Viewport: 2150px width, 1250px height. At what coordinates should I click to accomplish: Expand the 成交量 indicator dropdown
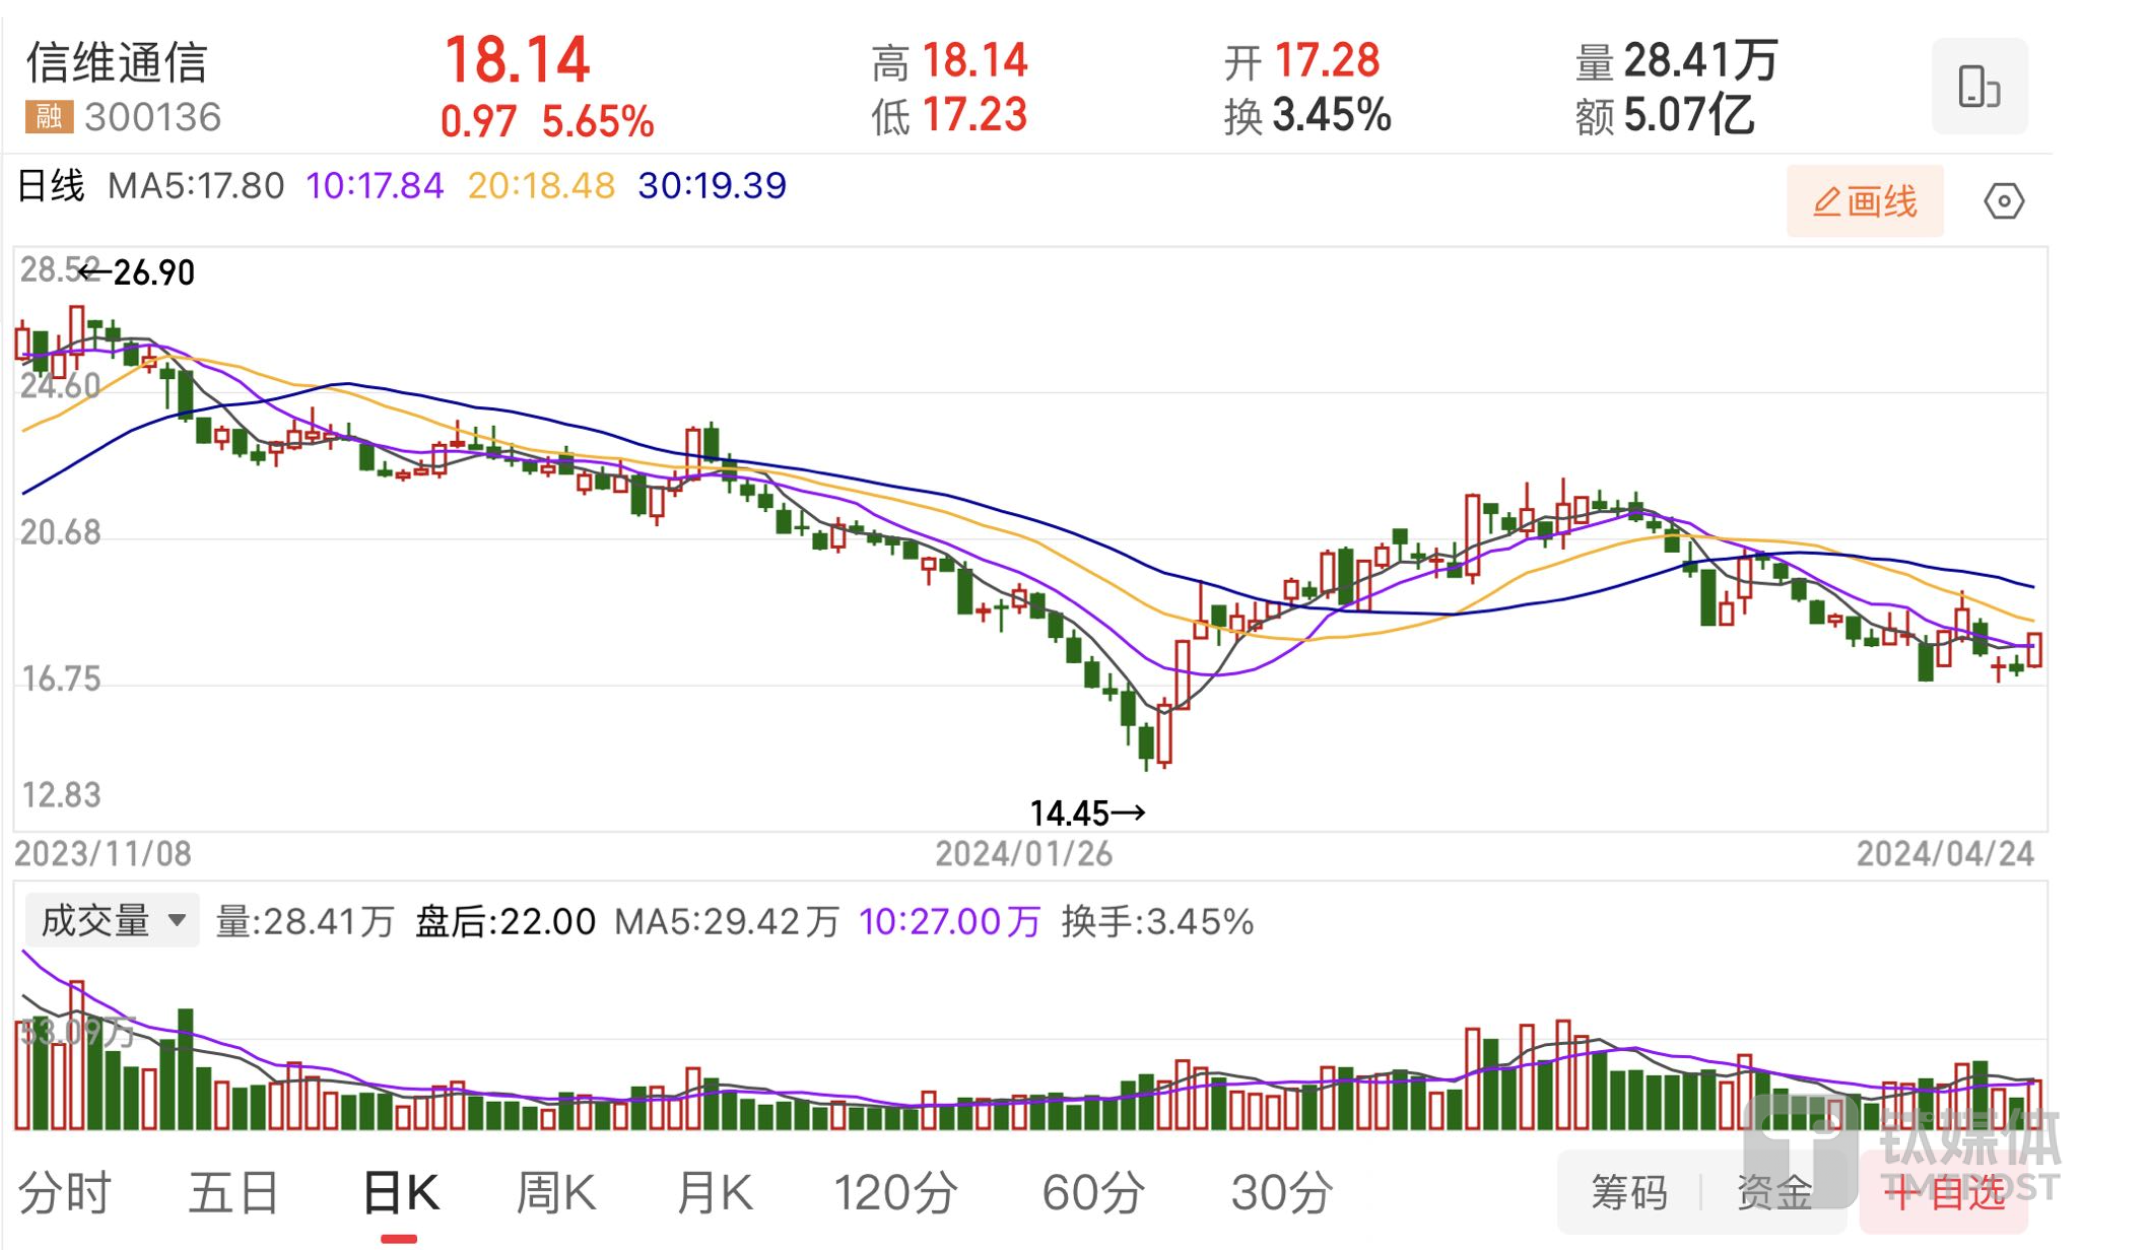point(112,920)
